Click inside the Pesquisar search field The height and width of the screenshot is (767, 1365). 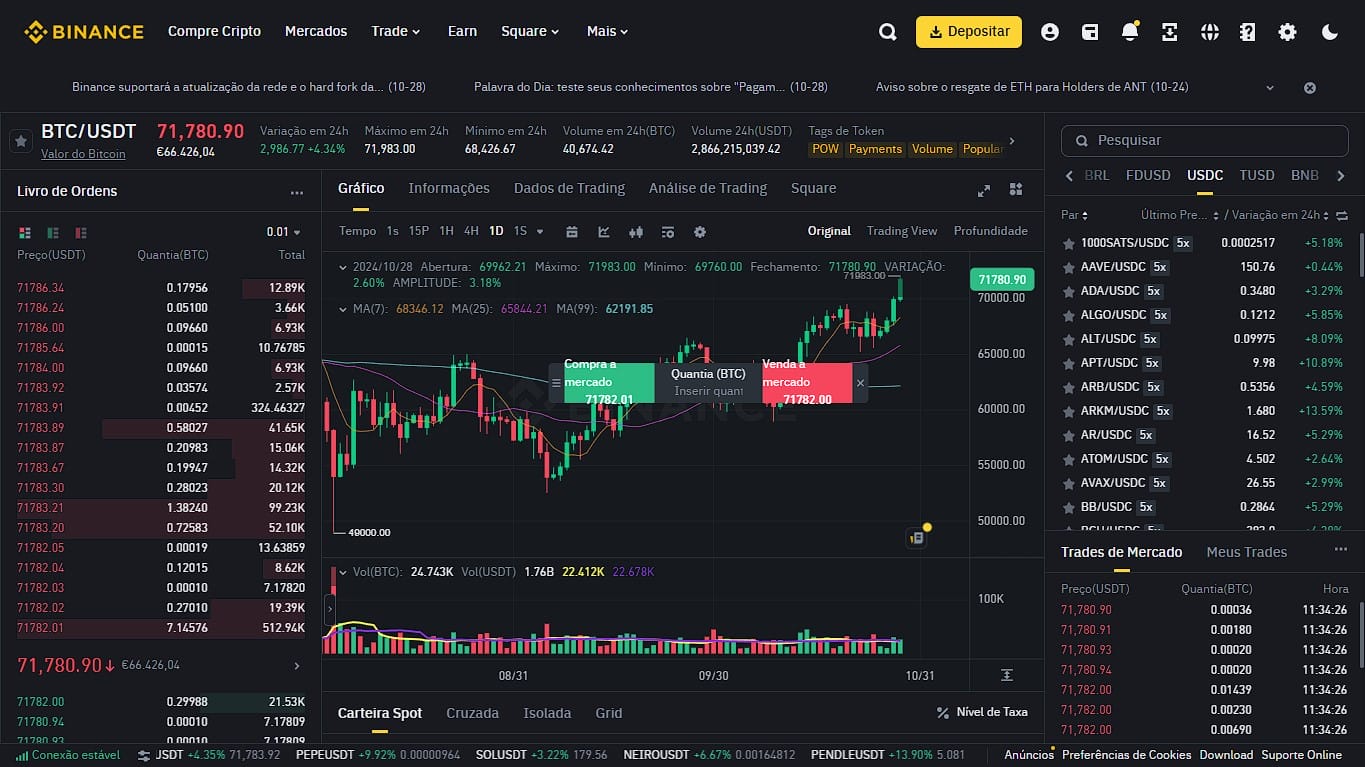[1204, 141]
